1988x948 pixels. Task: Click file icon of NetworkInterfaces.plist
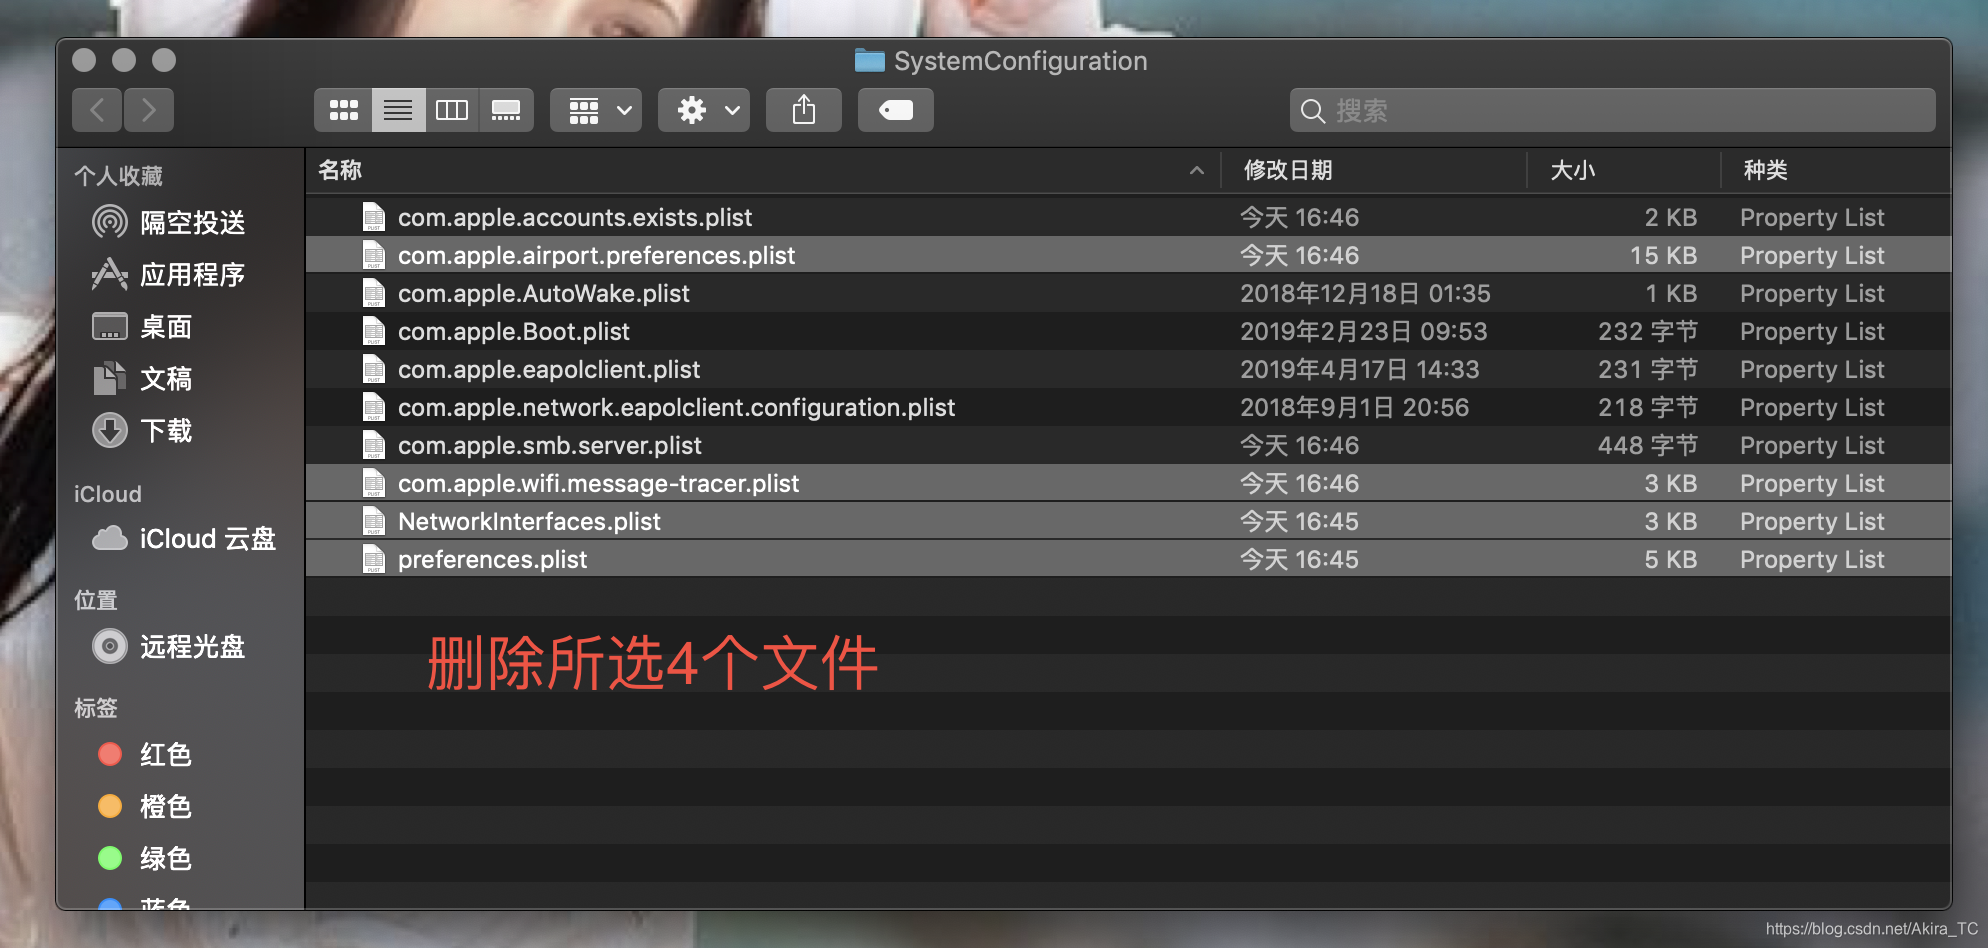(x=373, y=521)
